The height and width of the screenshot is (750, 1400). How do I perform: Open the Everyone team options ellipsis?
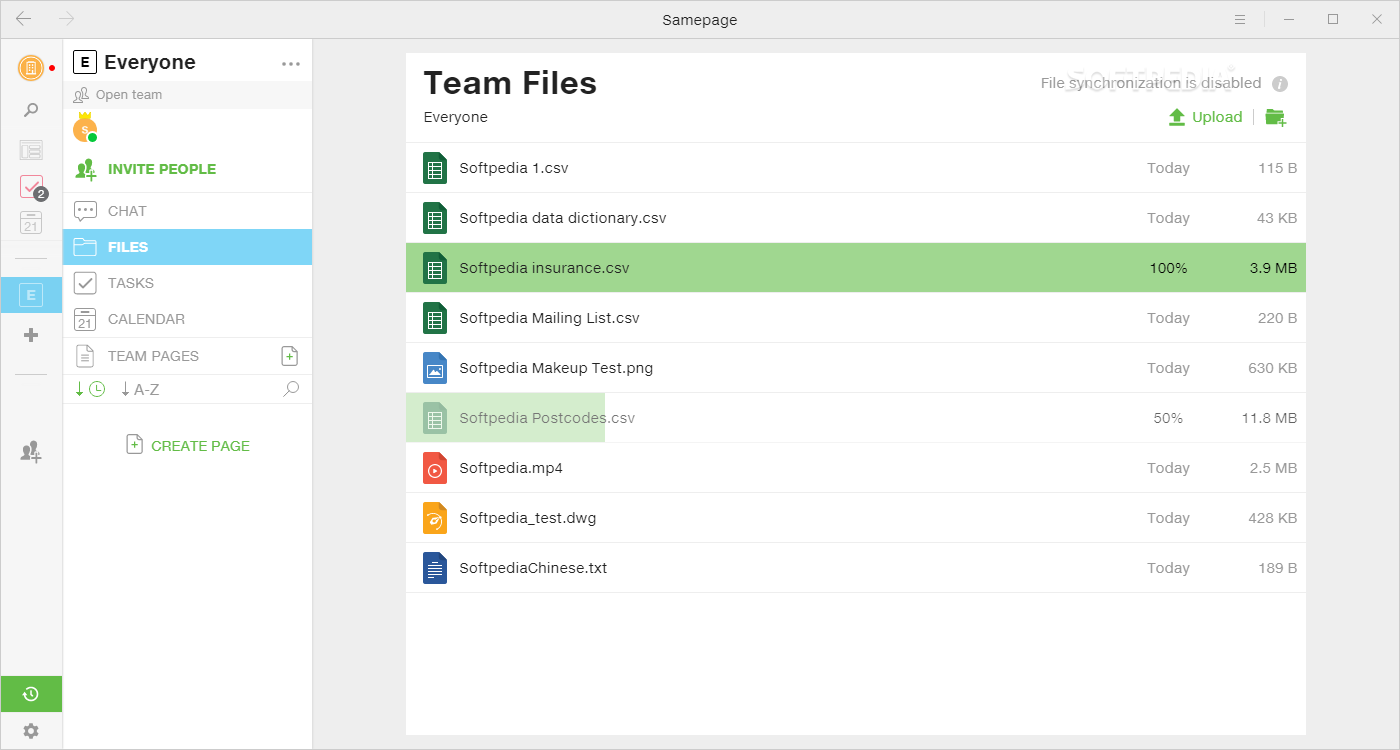tap(291, 64)
